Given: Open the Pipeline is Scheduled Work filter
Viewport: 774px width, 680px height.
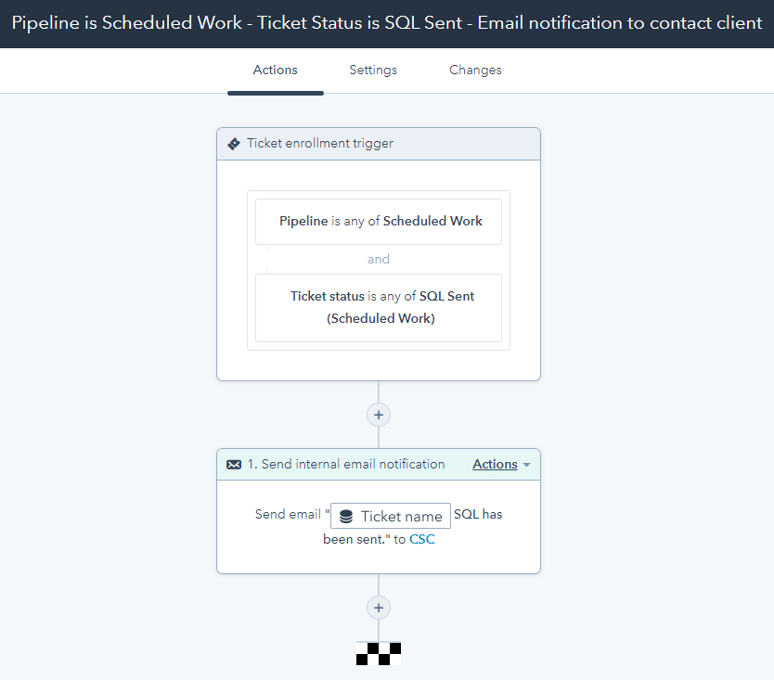Looking at the screenshot, I should click(378, 221).
